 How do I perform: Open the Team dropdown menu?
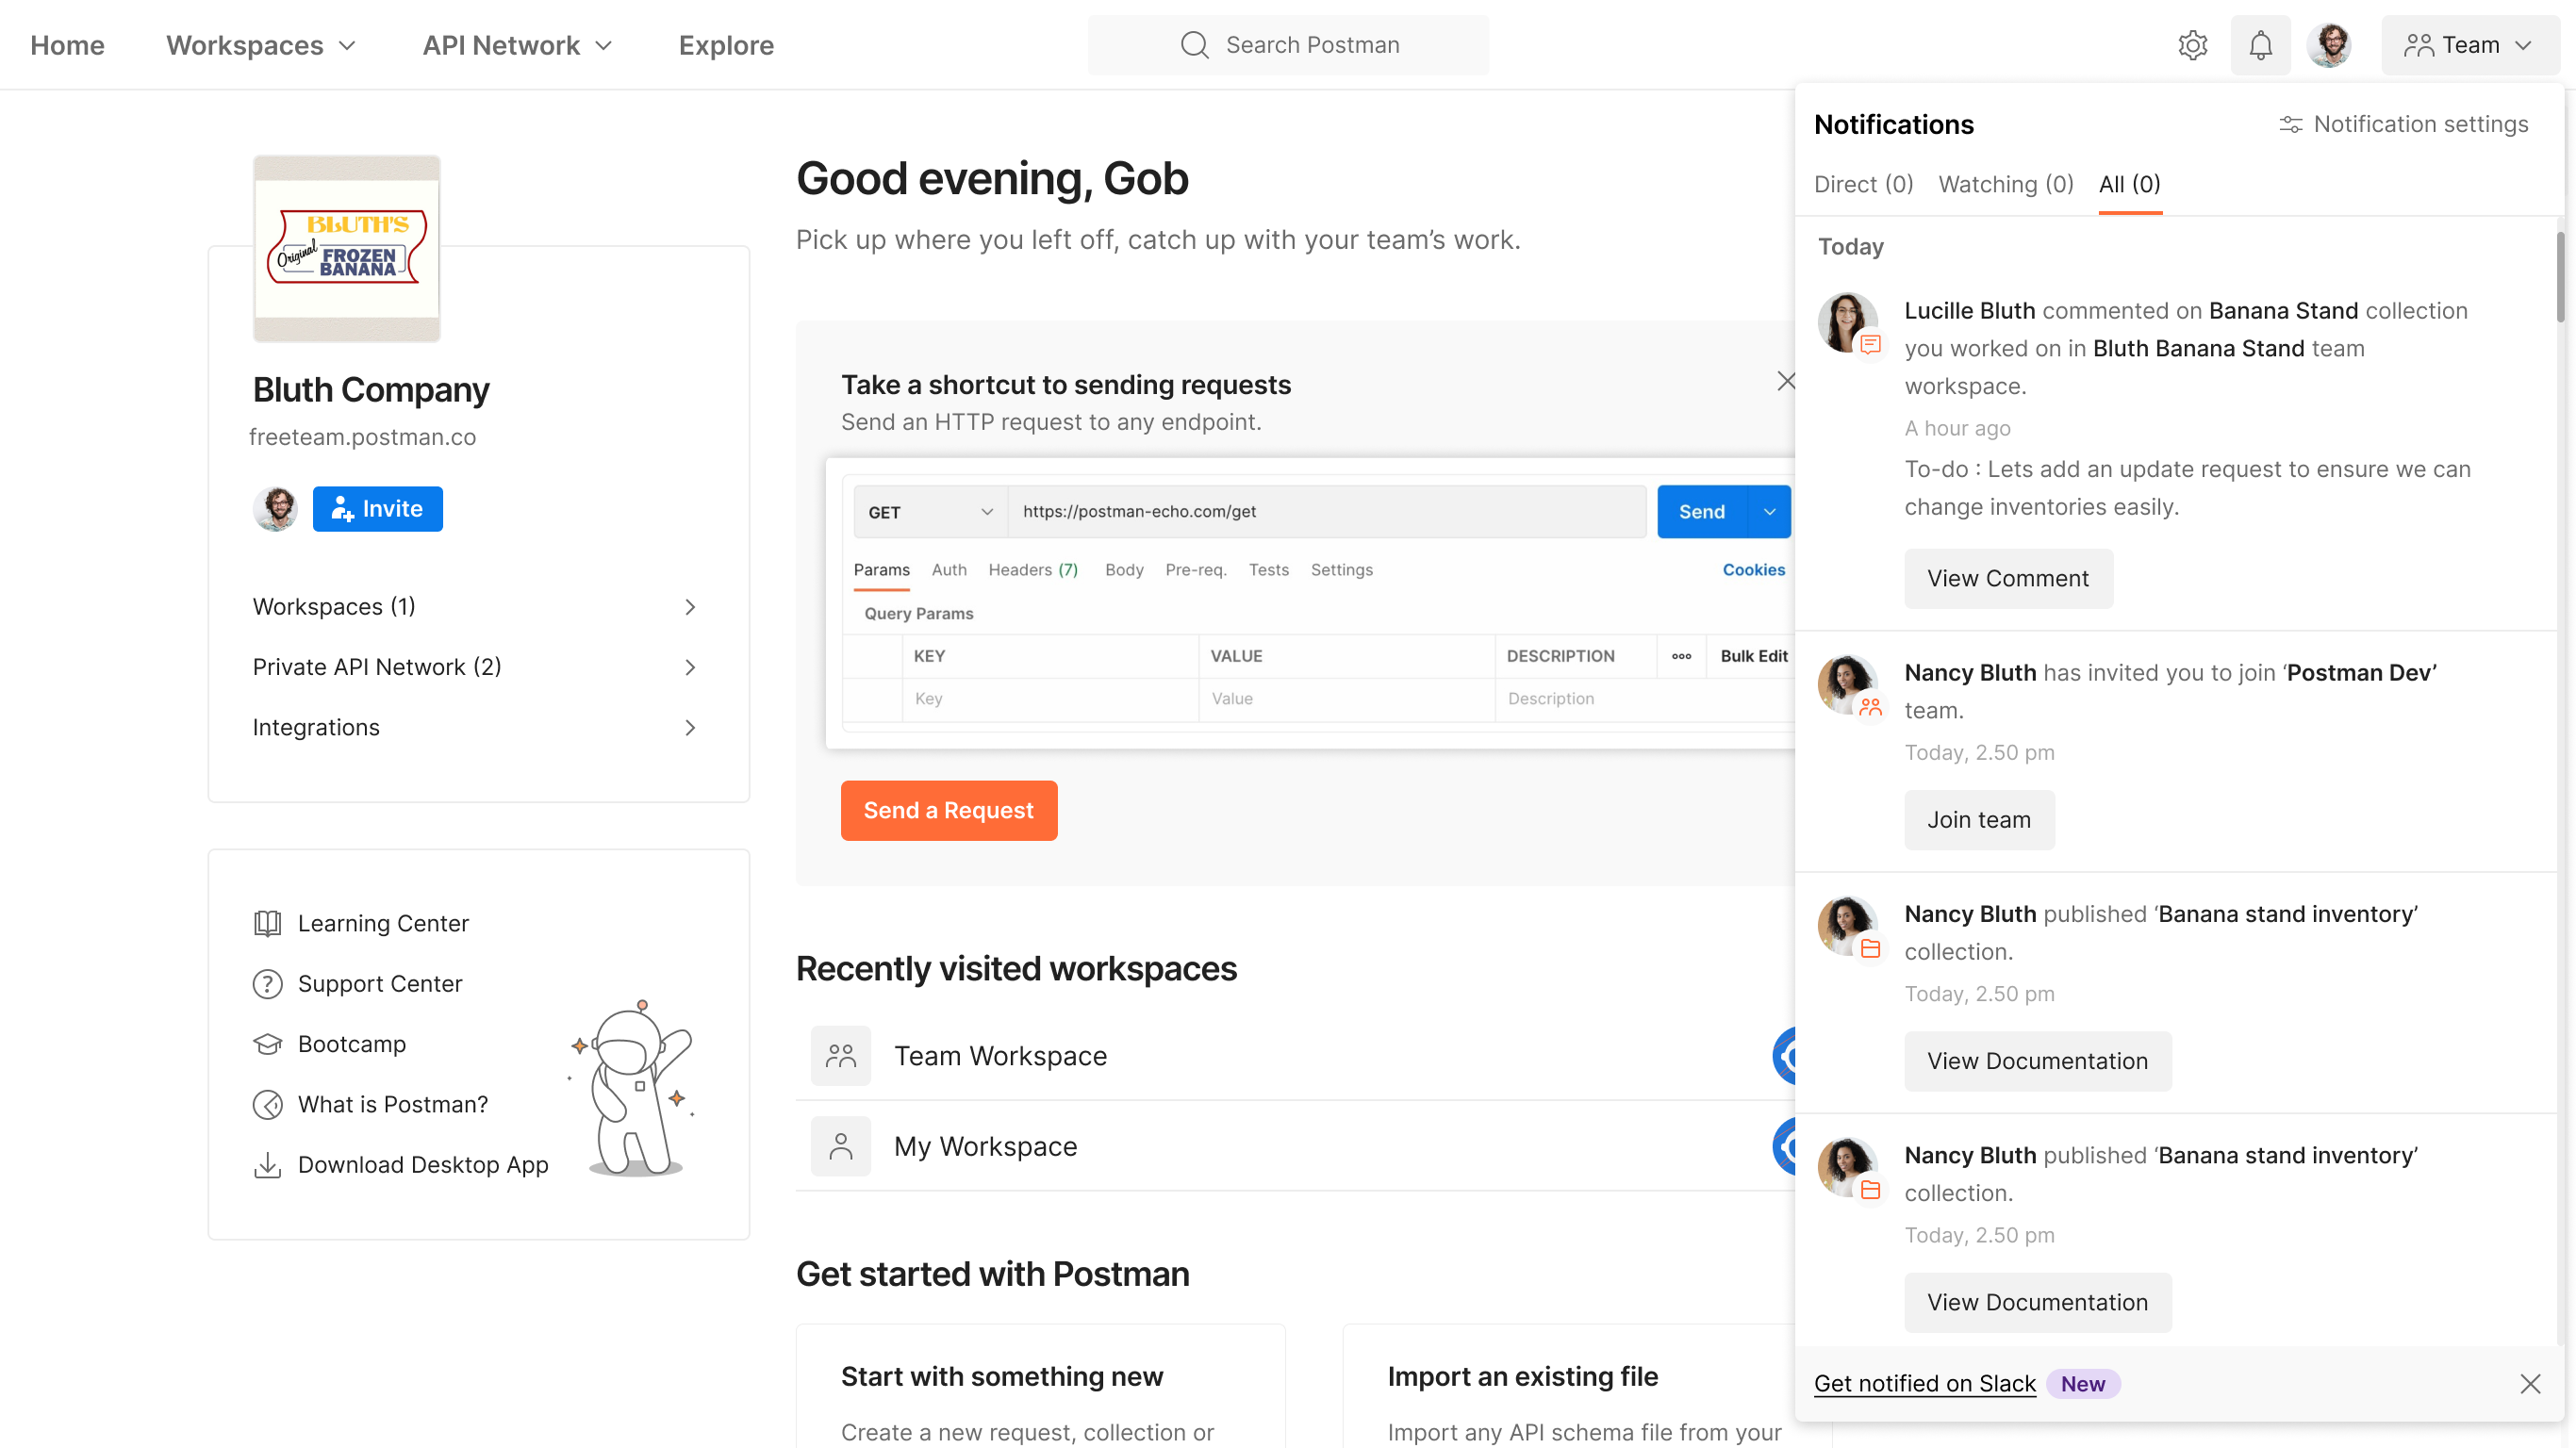click(x=2469, y=45)
